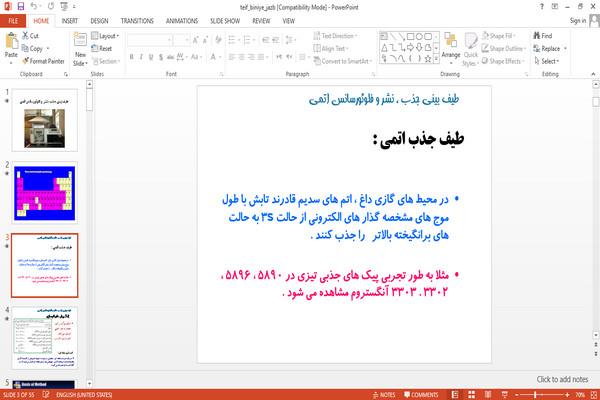600x400 pixels.
Task: Click spell check icon in status bar
Action: [46, 395]
